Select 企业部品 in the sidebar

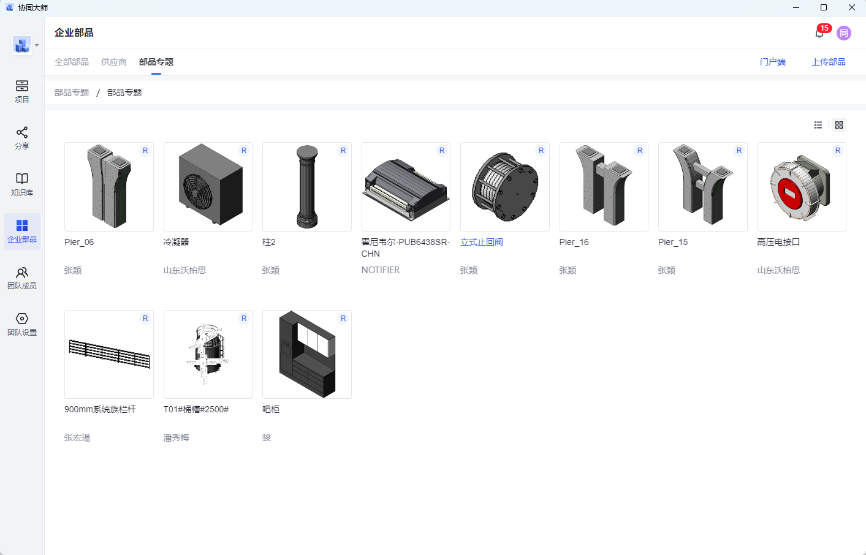point(22,230)
